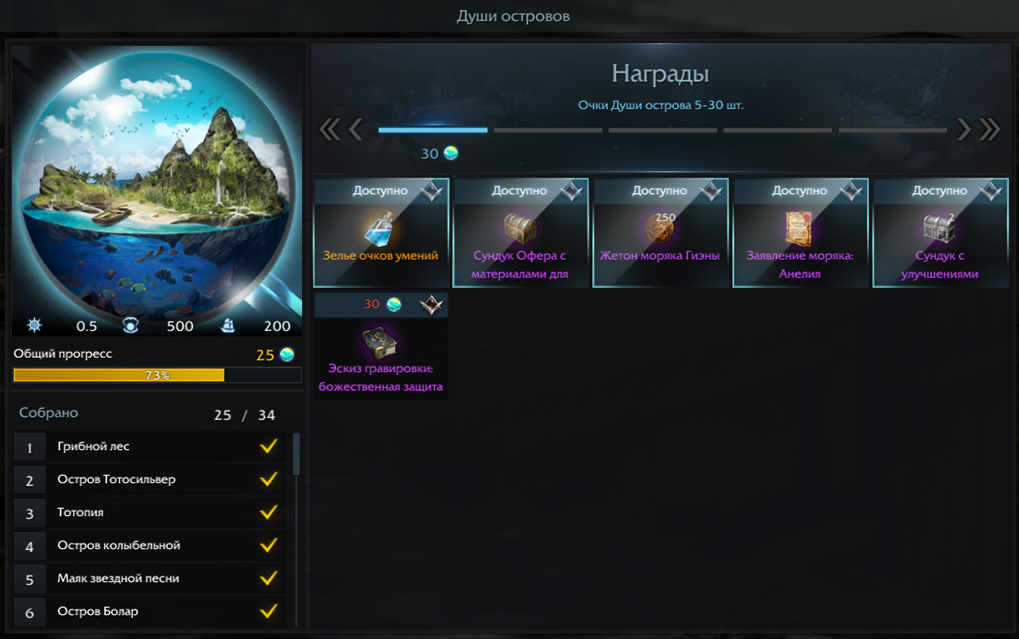Viewport: 1019px width, 639px height.
Task: Go to previous rewards page arrow
Action: [355, 129]
